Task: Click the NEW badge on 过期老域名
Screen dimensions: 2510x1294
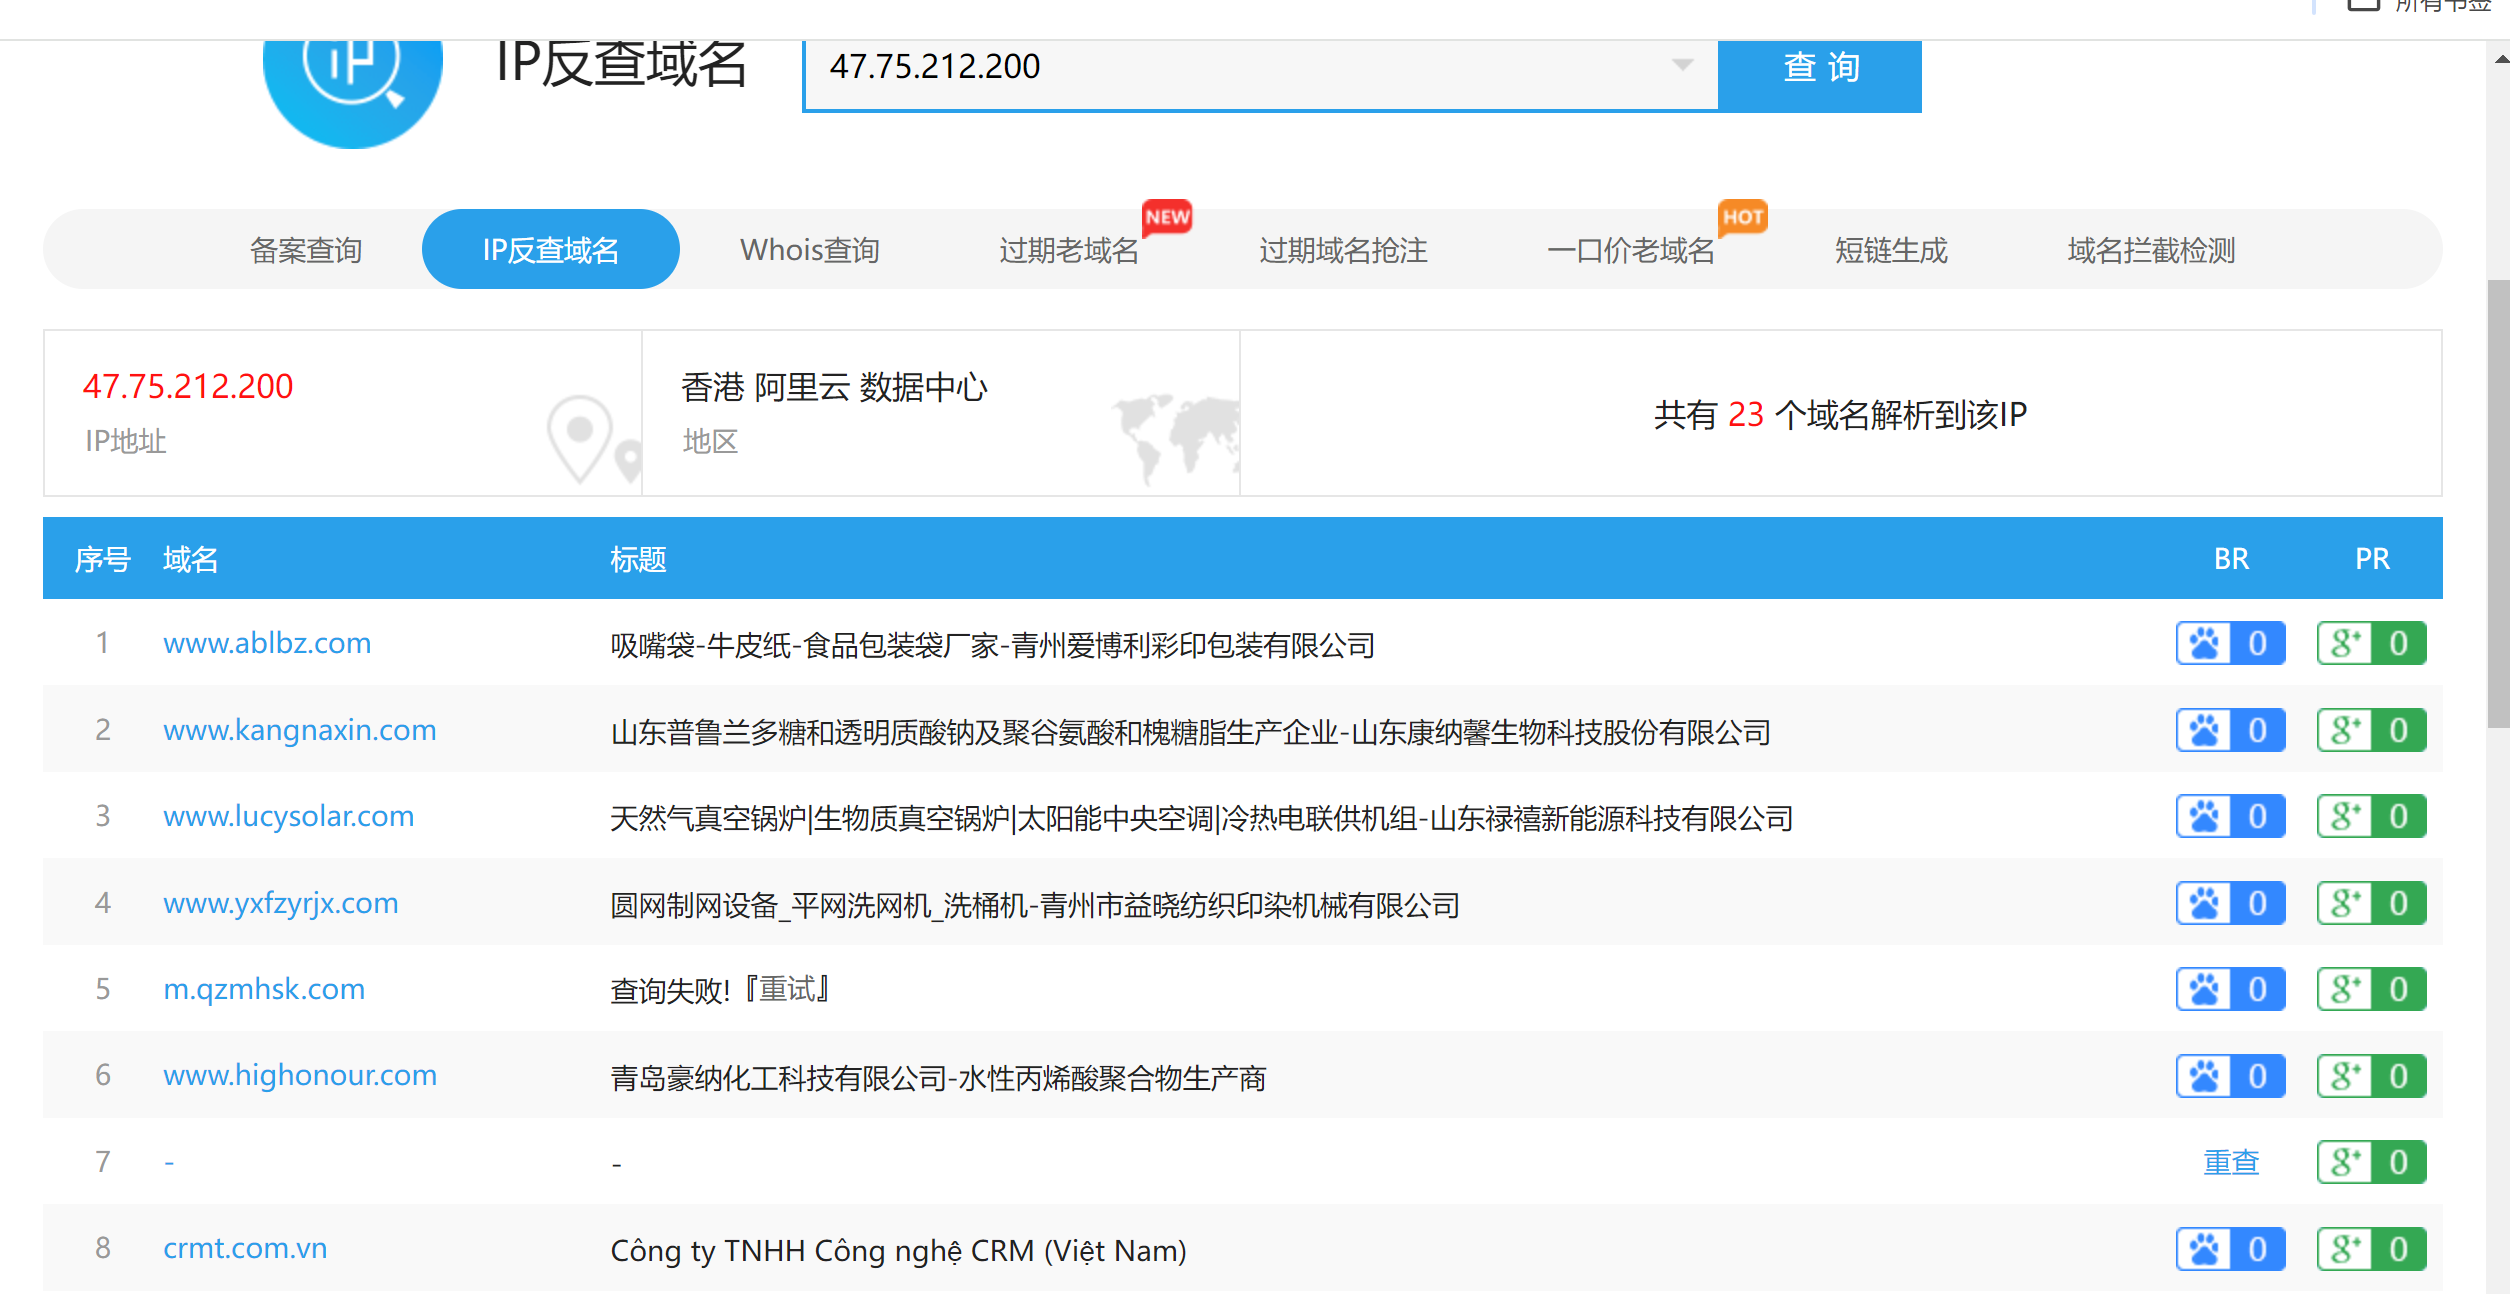Action: click(1167, 217)
